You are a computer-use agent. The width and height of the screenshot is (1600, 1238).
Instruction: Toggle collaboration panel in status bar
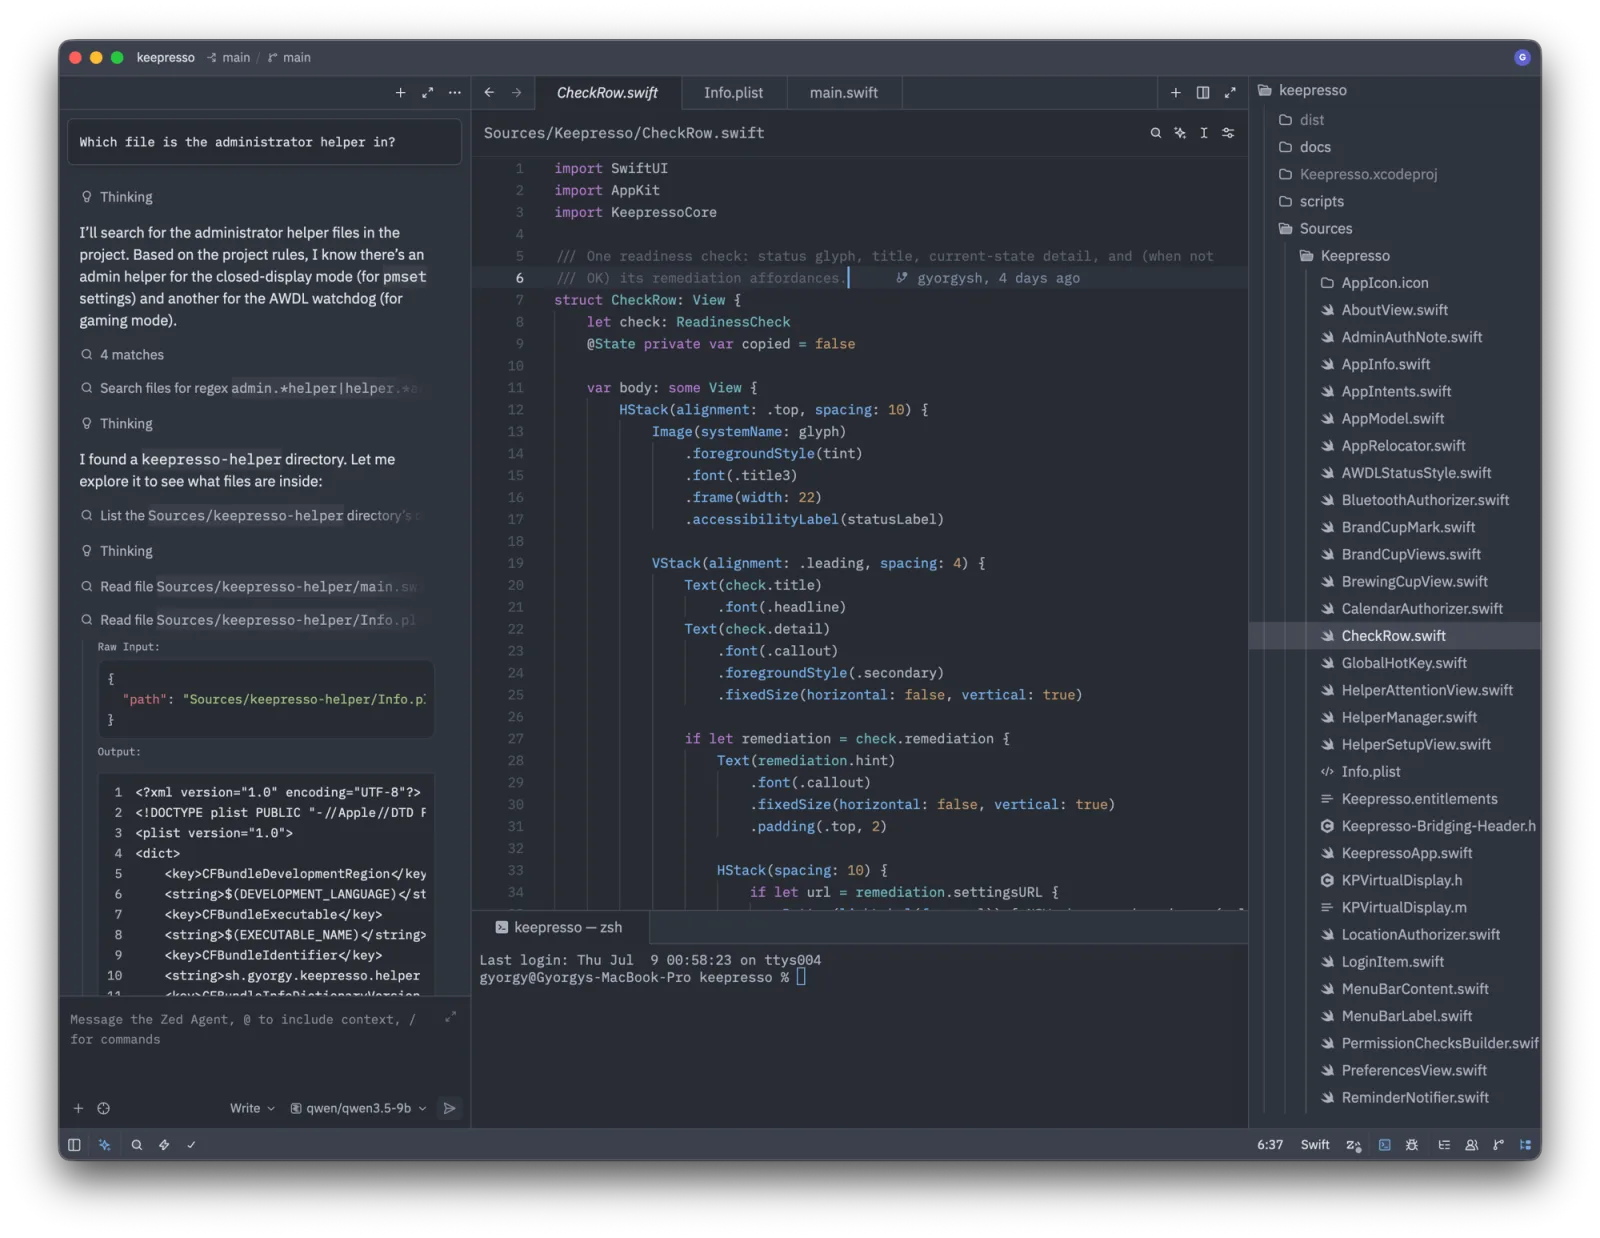point(1472,1145)
